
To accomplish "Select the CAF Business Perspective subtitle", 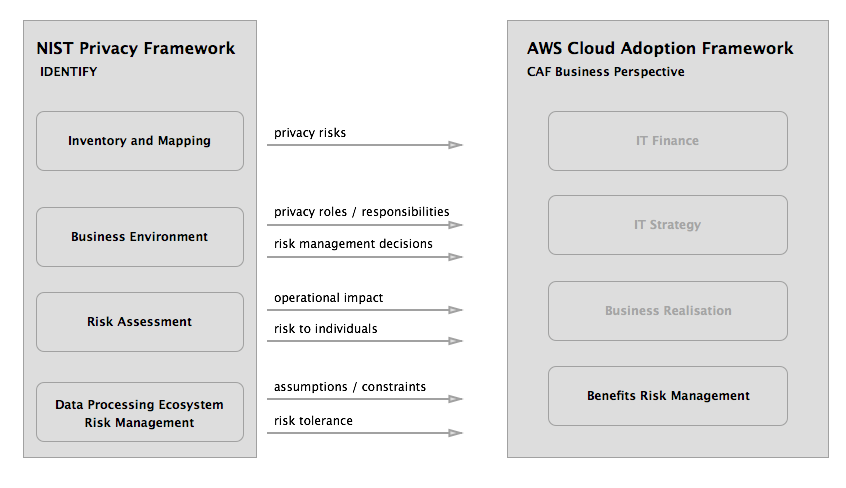I will 605,72.
